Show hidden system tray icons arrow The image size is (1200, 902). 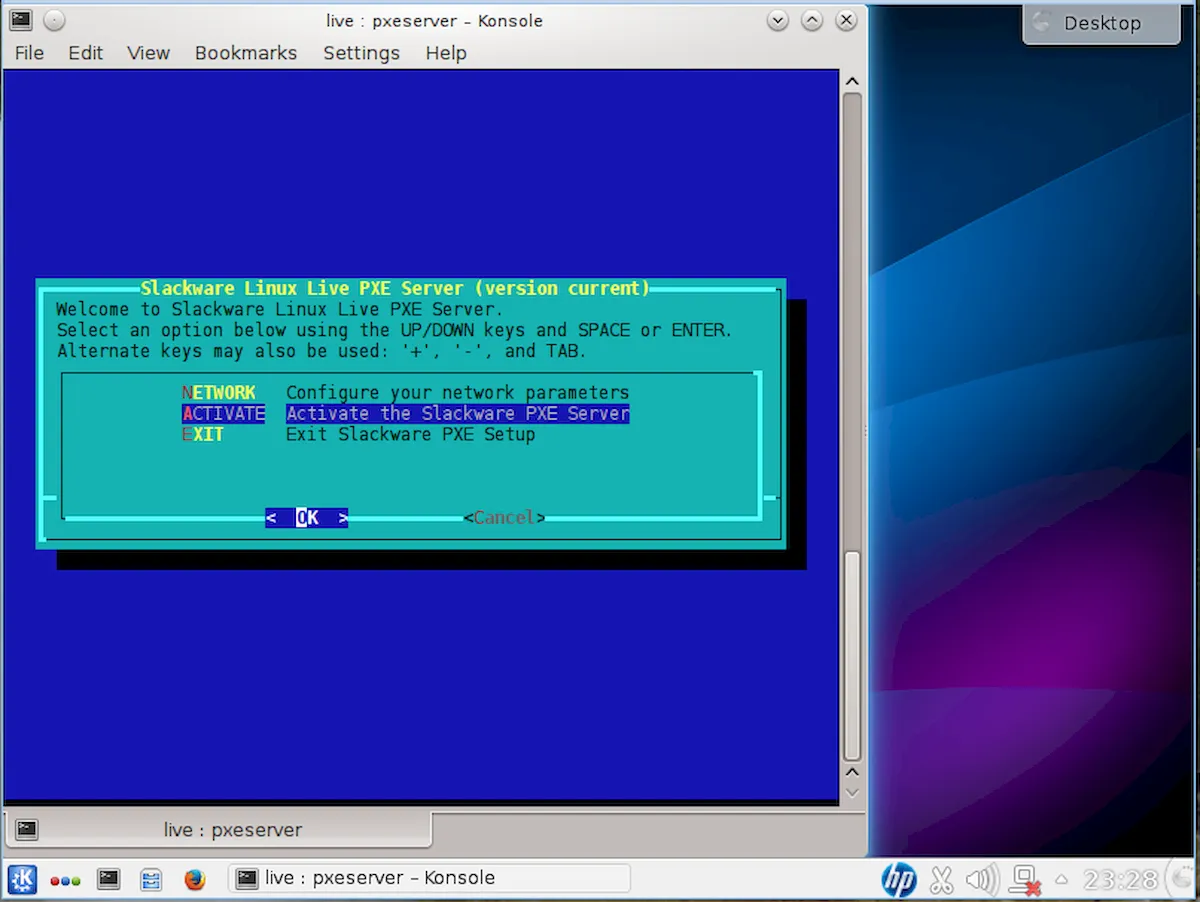point(1061,880)
